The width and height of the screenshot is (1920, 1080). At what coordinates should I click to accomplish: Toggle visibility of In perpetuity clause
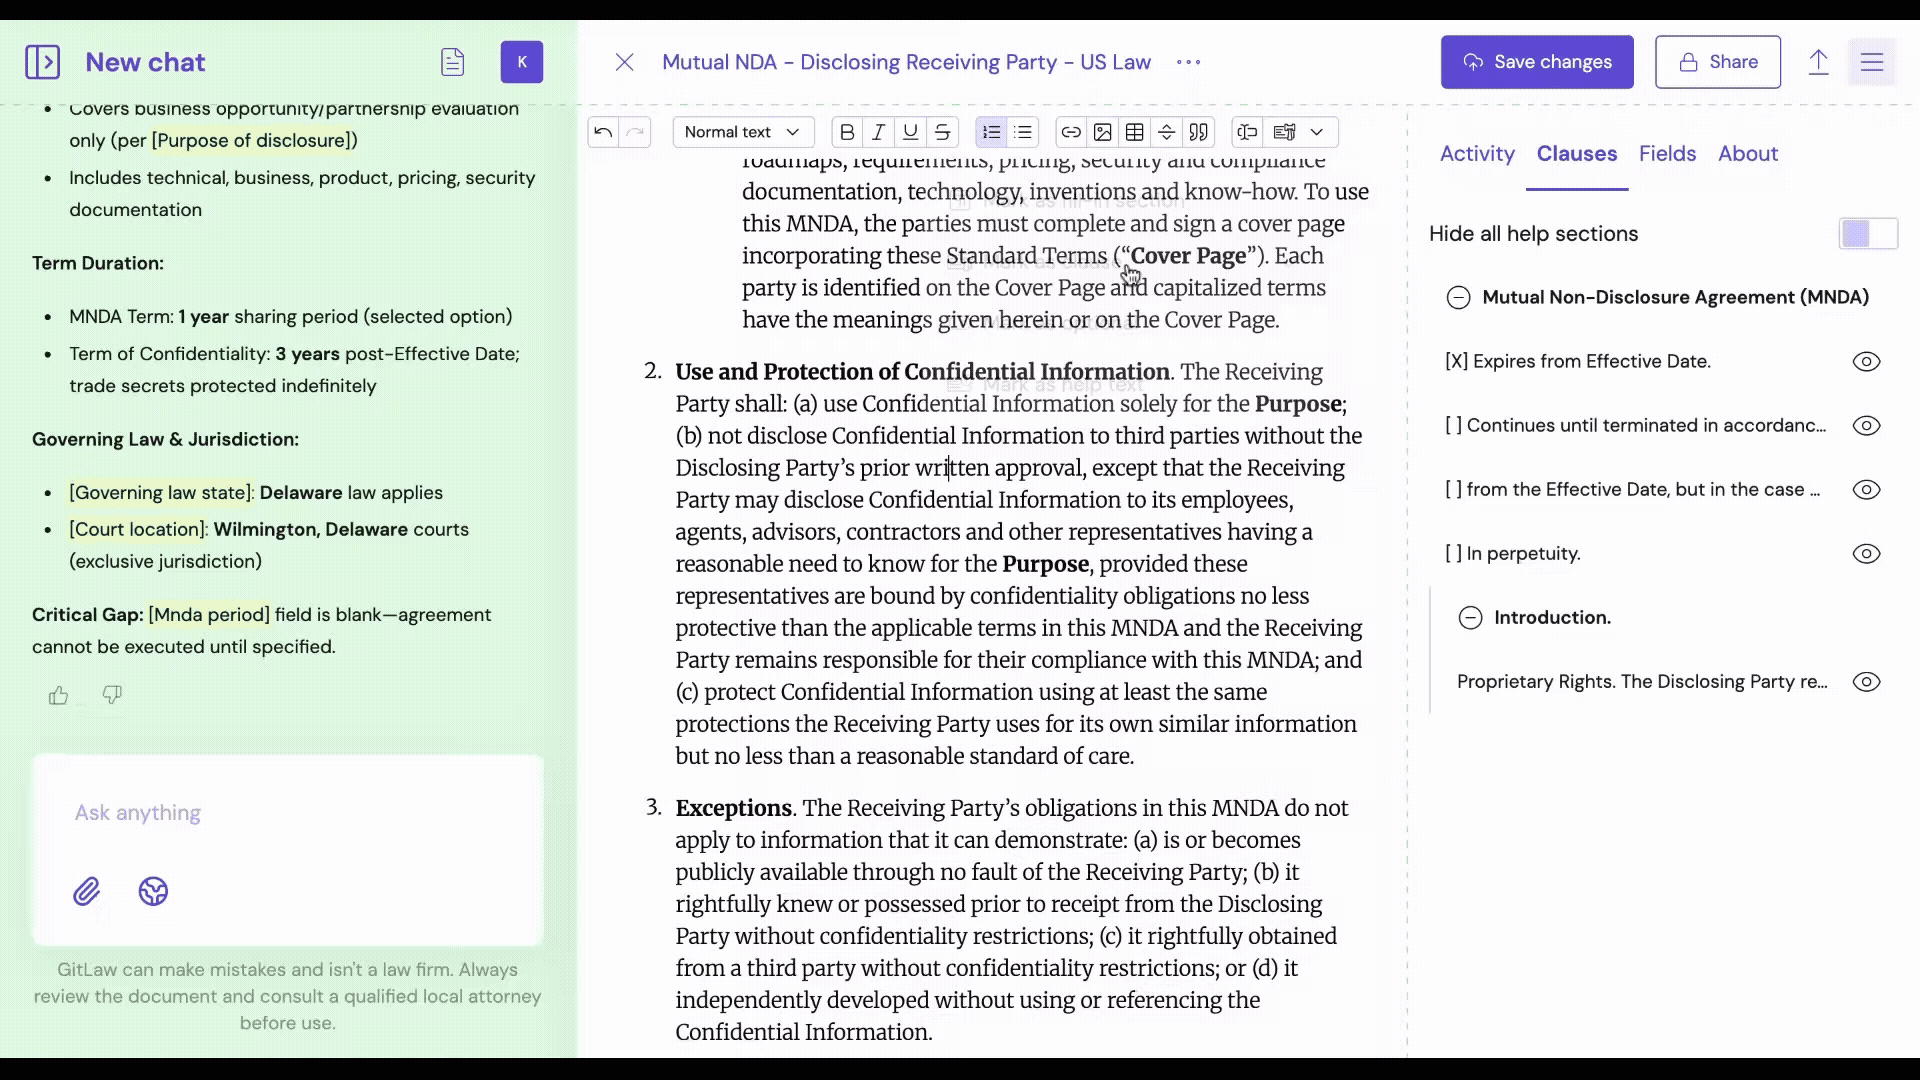1866,554
